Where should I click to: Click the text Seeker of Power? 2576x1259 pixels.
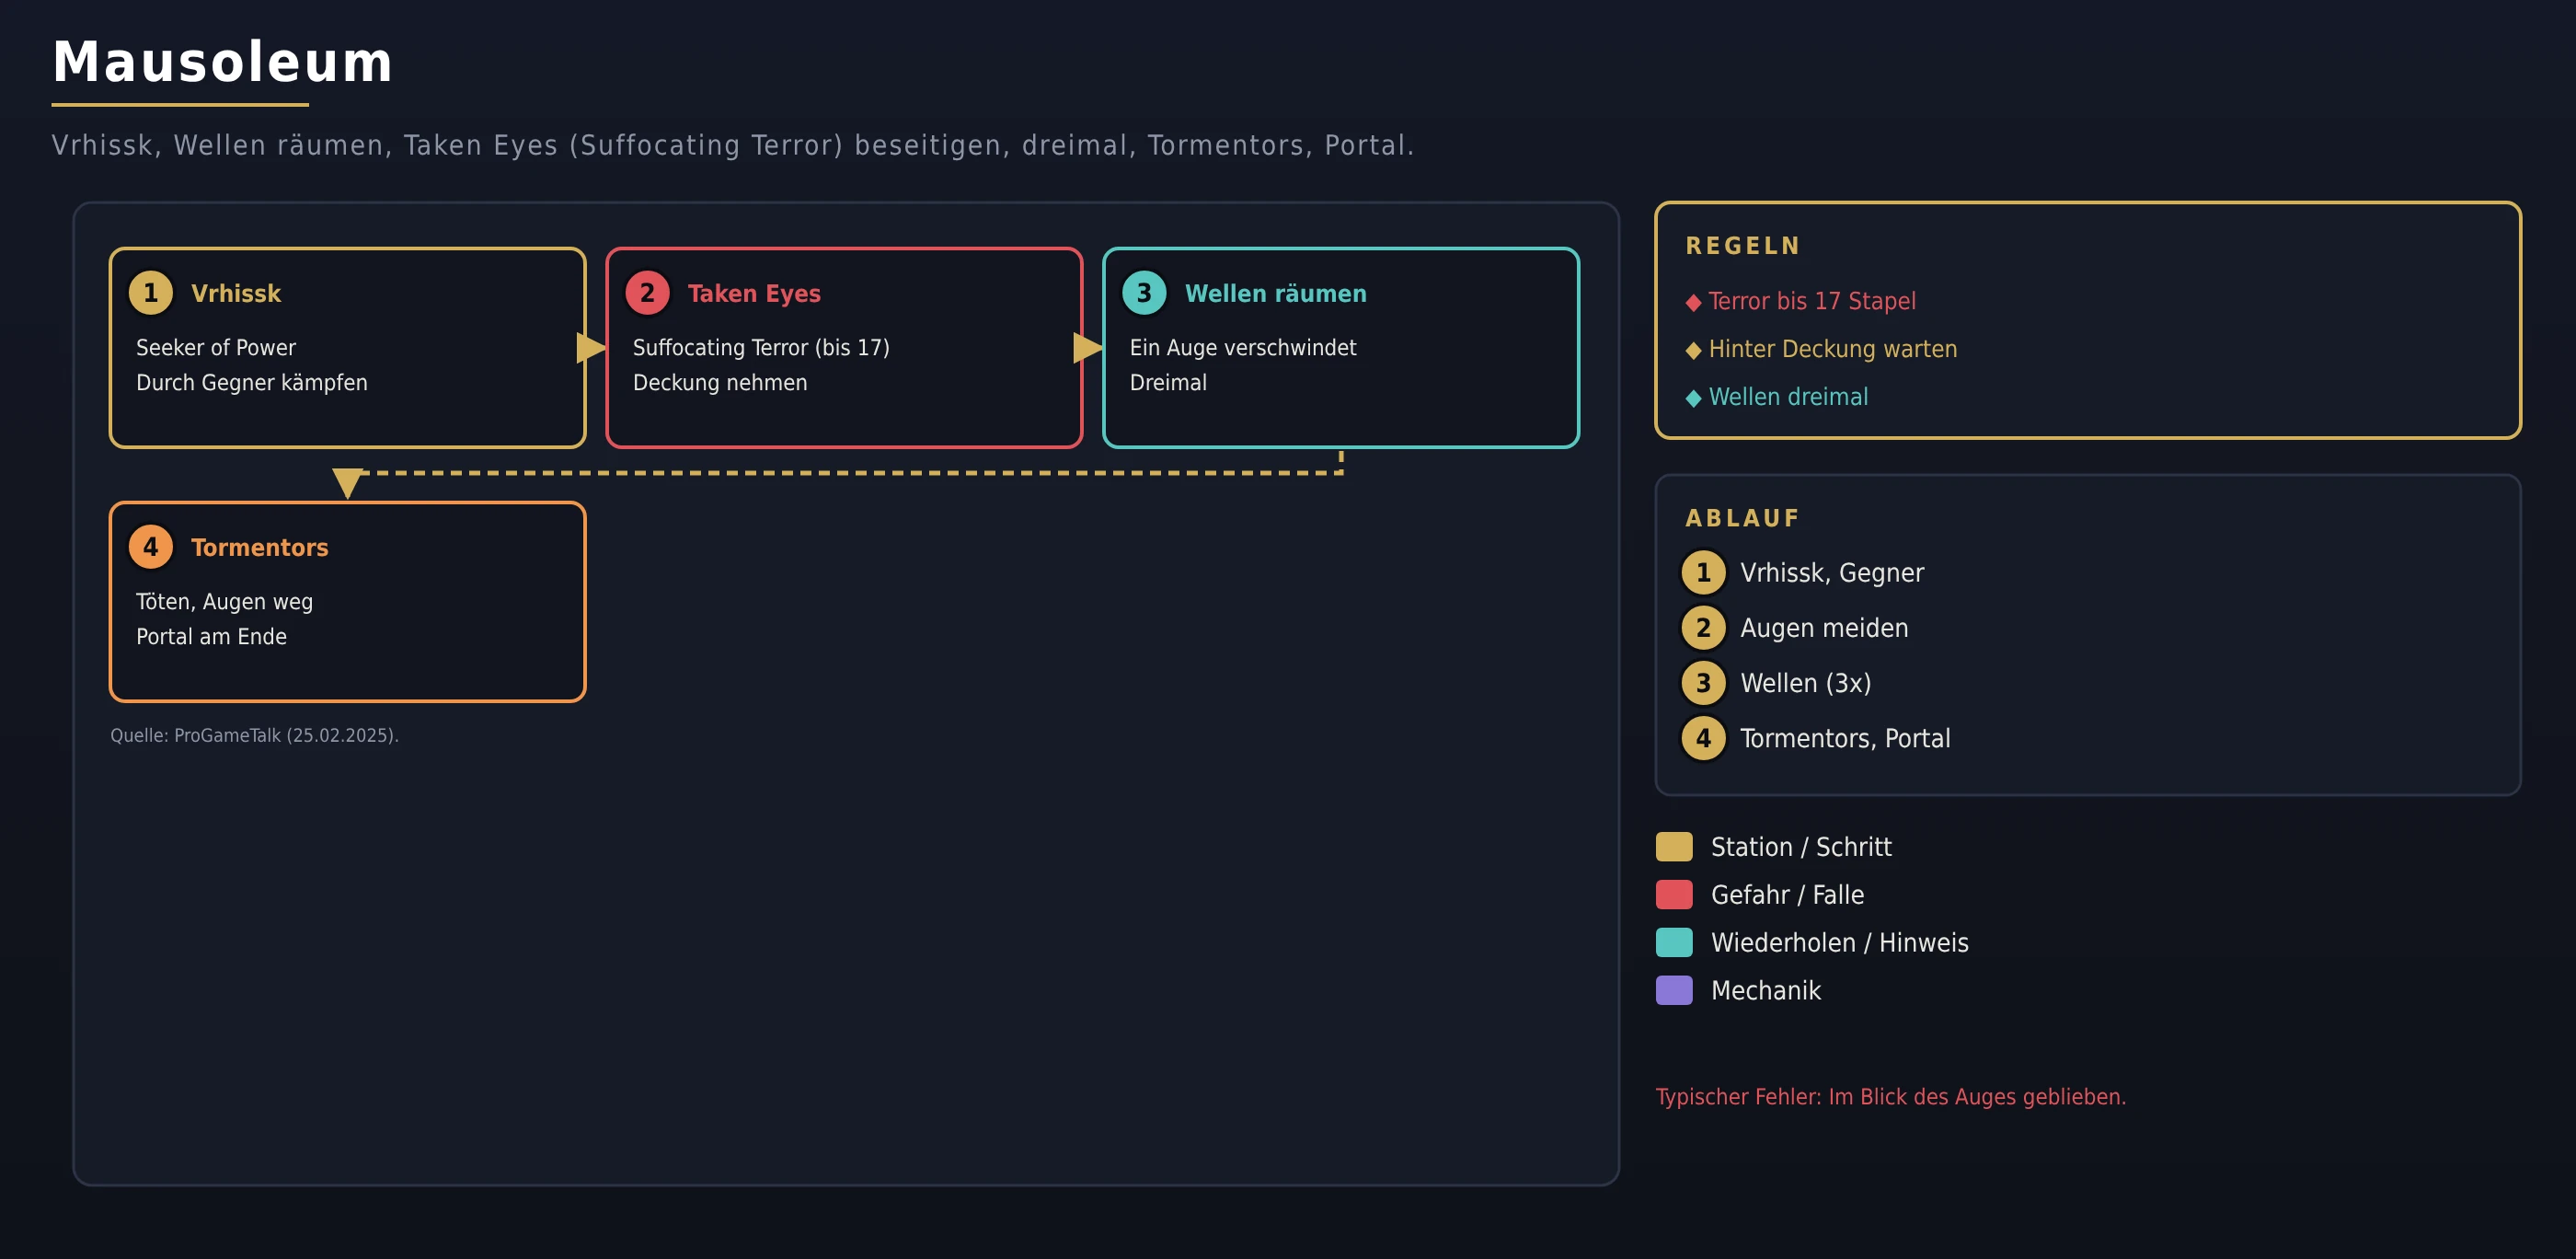pos(216,348)
